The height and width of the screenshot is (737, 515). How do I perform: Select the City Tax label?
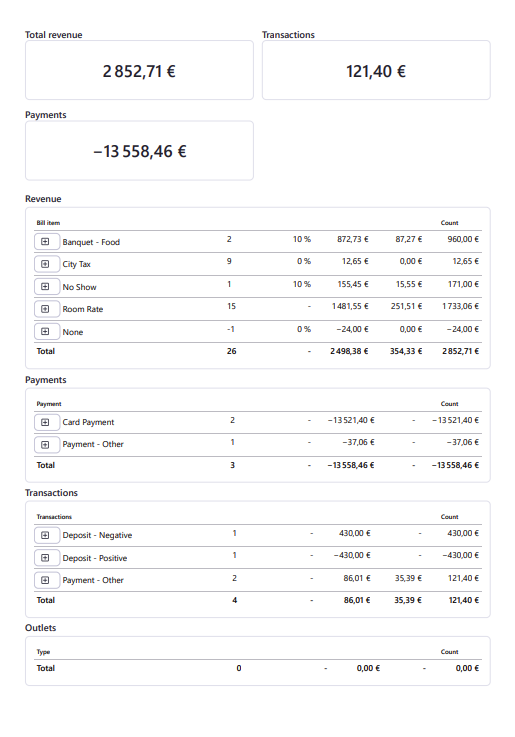tap(77, 264)
